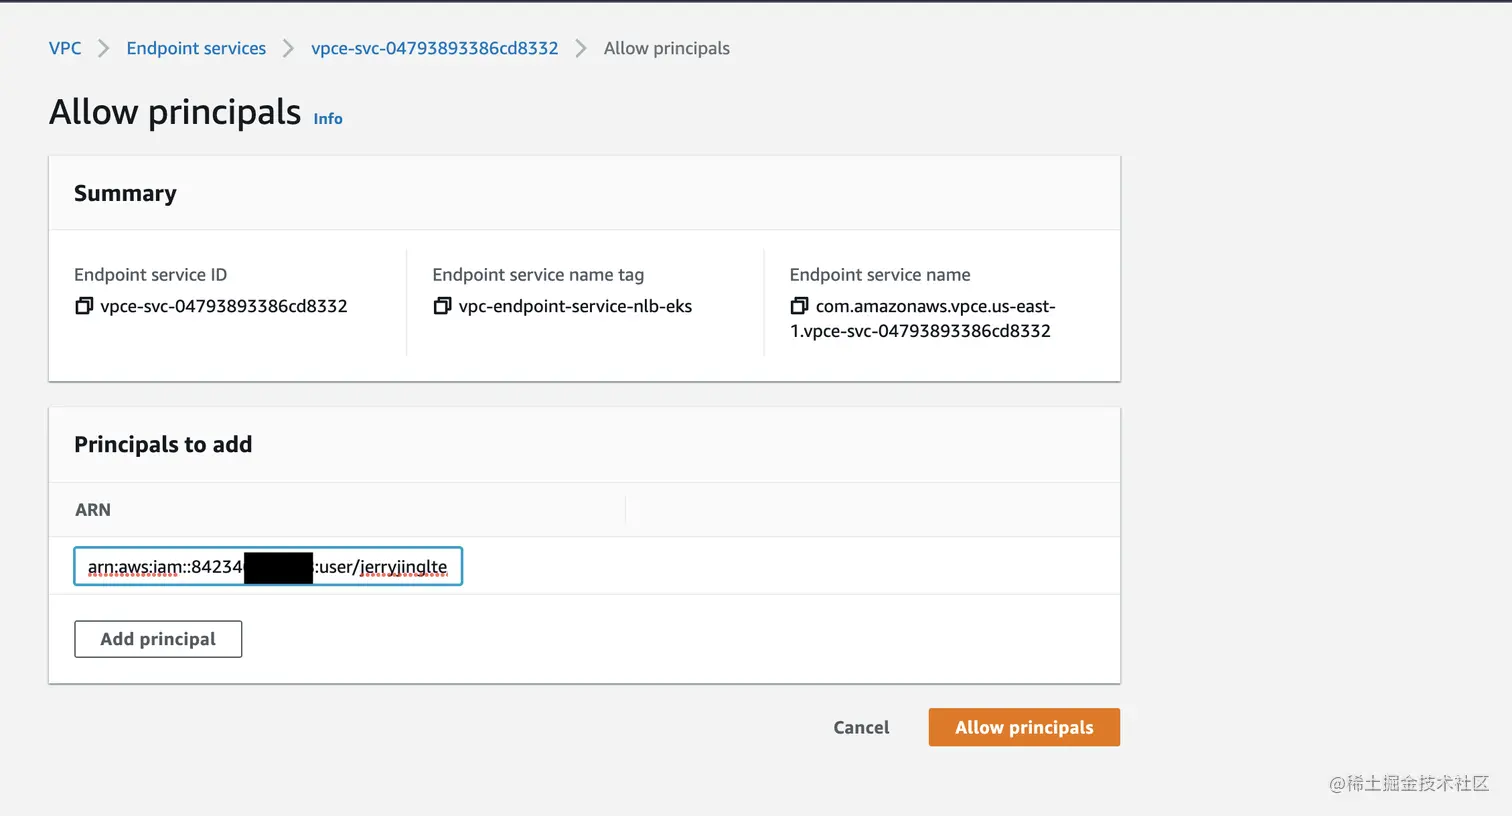The width and height of the screenshot is (1512, 816).
Task: Click the column divider beside ARN header
Action: (x=625, y=510)
